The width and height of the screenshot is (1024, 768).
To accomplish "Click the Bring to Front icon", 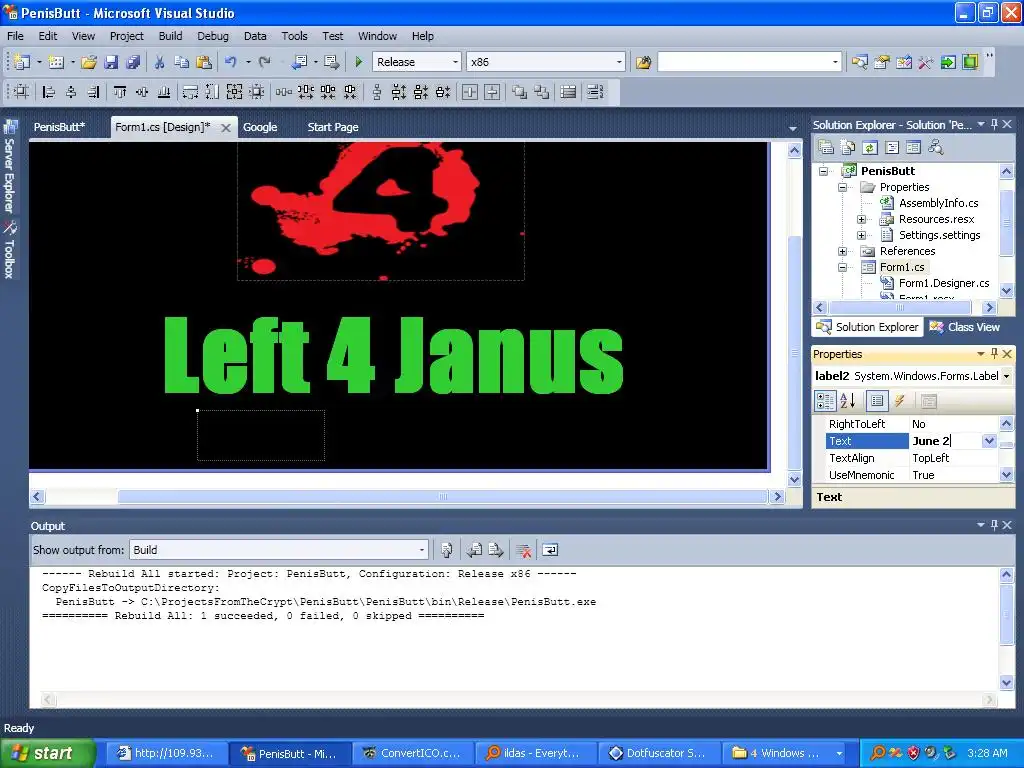I will pos(519,92).
